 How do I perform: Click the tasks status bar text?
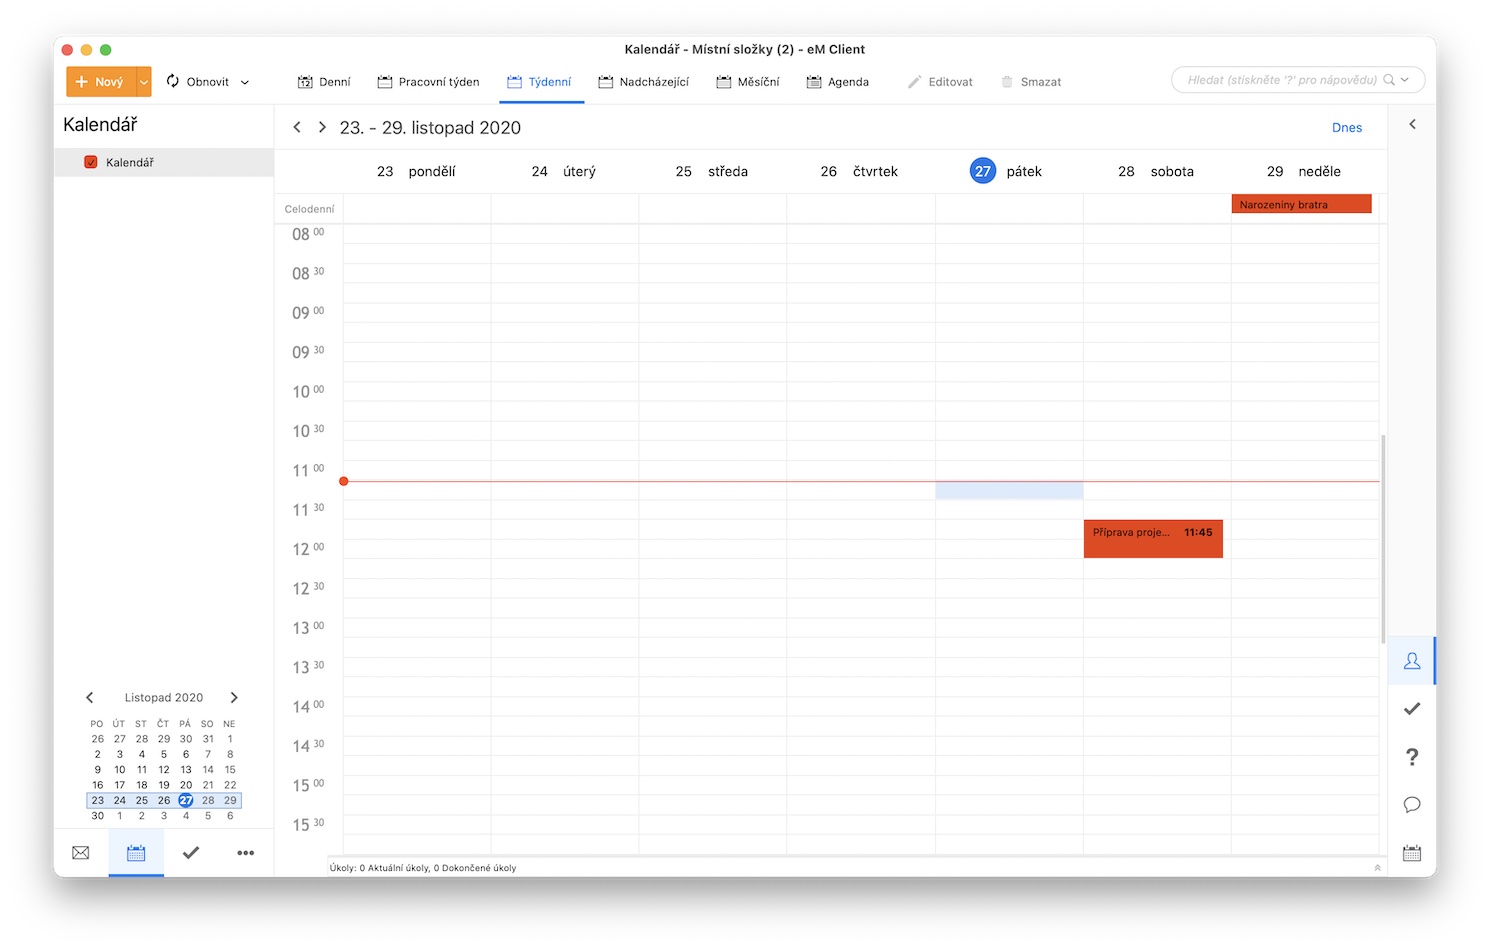pyautogui.click(x=423, y=868)
